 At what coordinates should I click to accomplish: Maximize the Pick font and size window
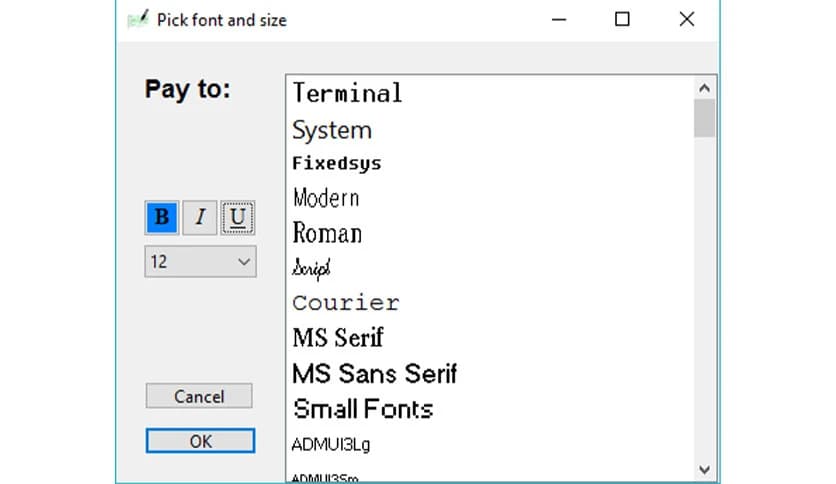tap(622, 20)
